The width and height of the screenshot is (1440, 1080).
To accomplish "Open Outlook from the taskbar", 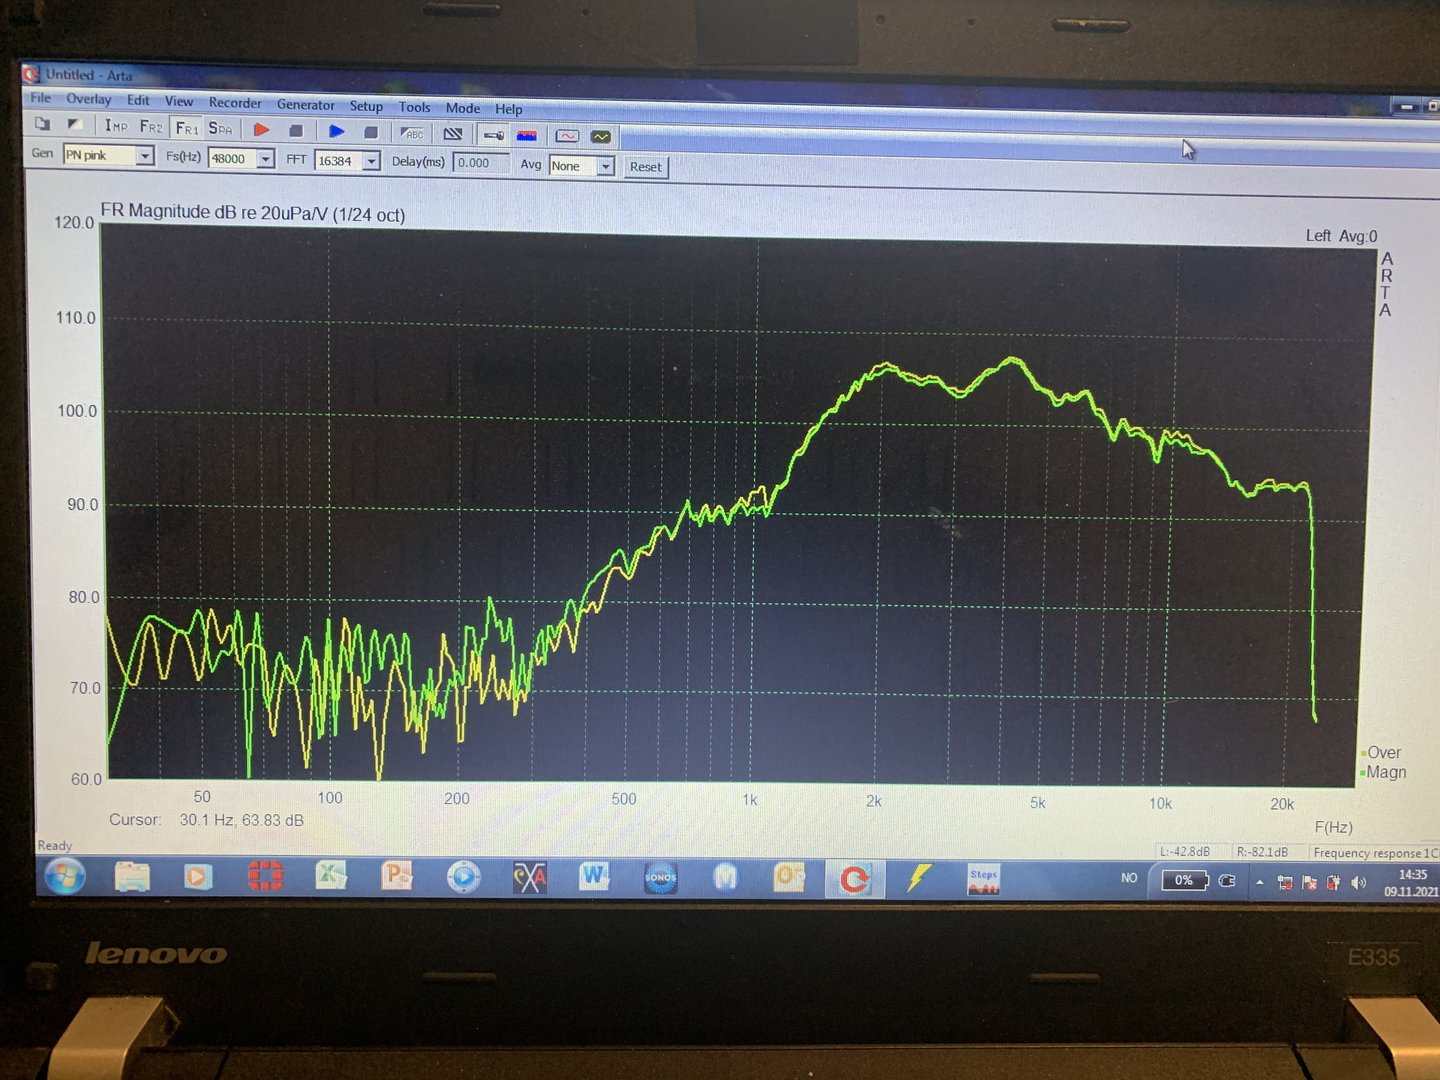I will [x=790, y=878].
